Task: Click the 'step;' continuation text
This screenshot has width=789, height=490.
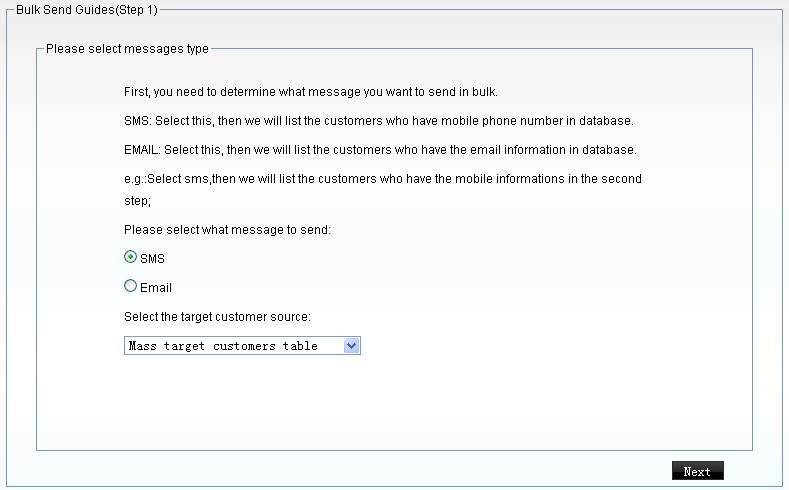Action: click(137, 200)
